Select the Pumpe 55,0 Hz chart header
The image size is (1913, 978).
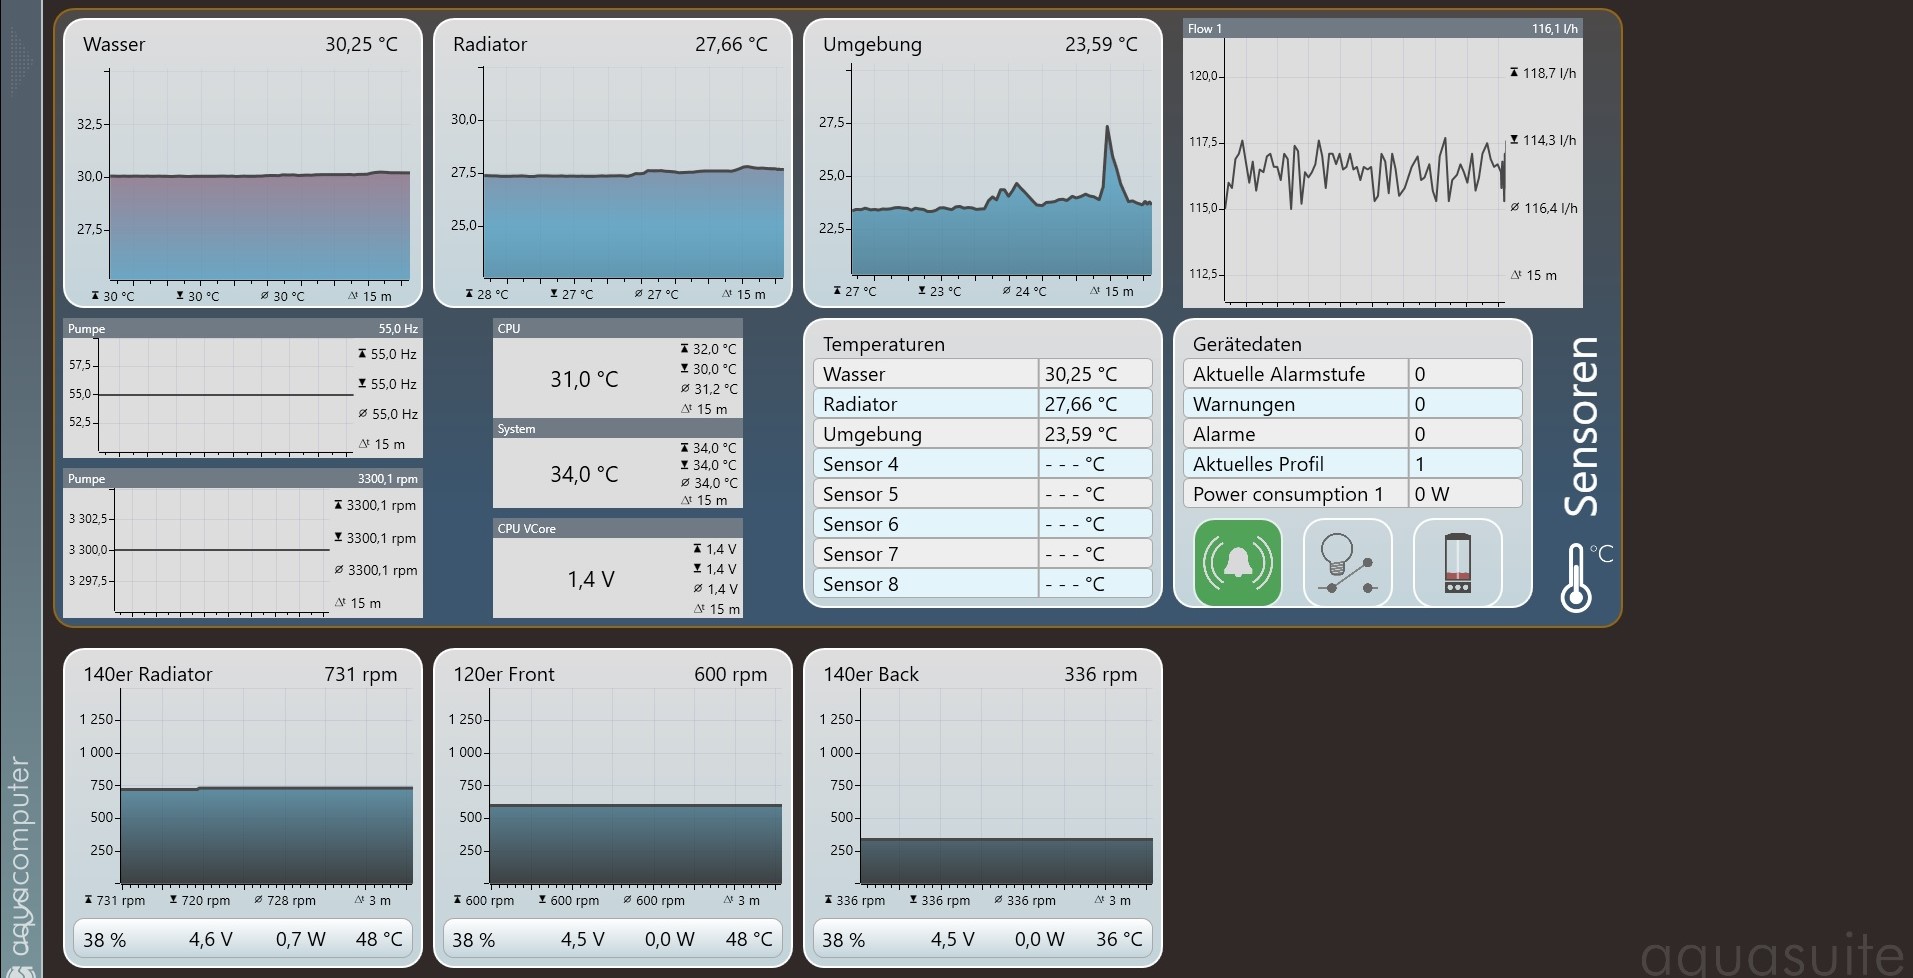point(243,328)
